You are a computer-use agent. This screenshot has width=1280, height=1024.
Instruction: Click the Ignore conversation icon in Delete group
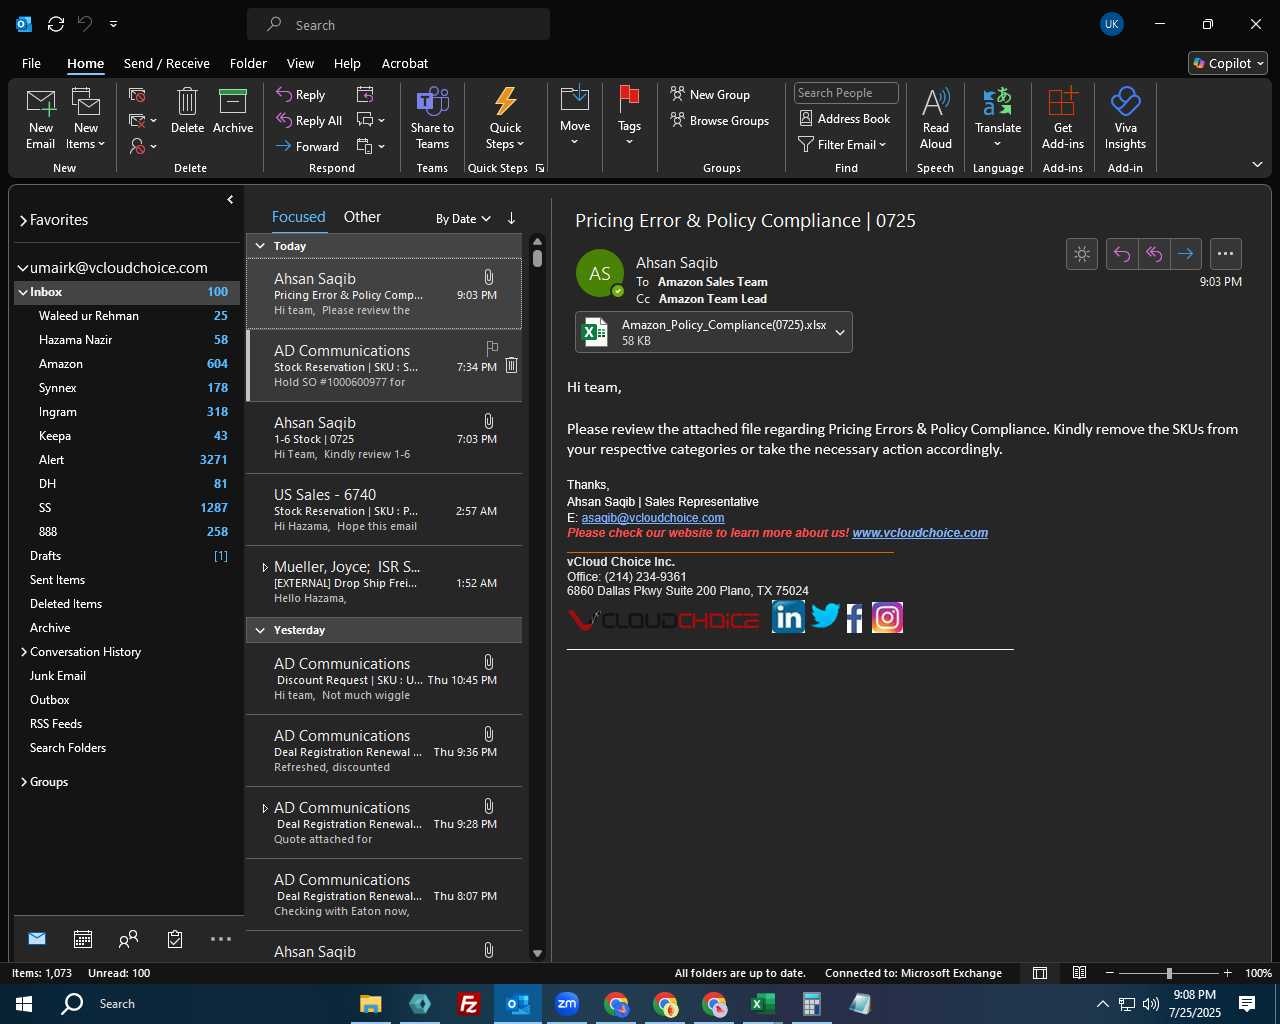click(x=138, y=95)
